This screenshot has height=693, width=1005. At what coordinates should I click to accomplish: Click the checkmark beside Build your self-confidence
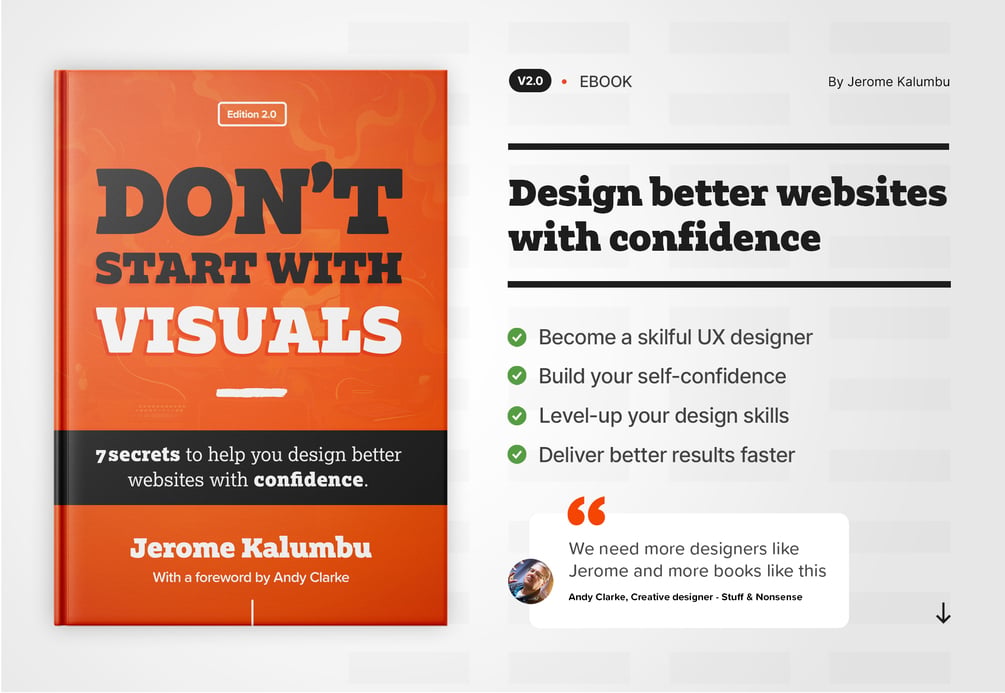(517, 376)
